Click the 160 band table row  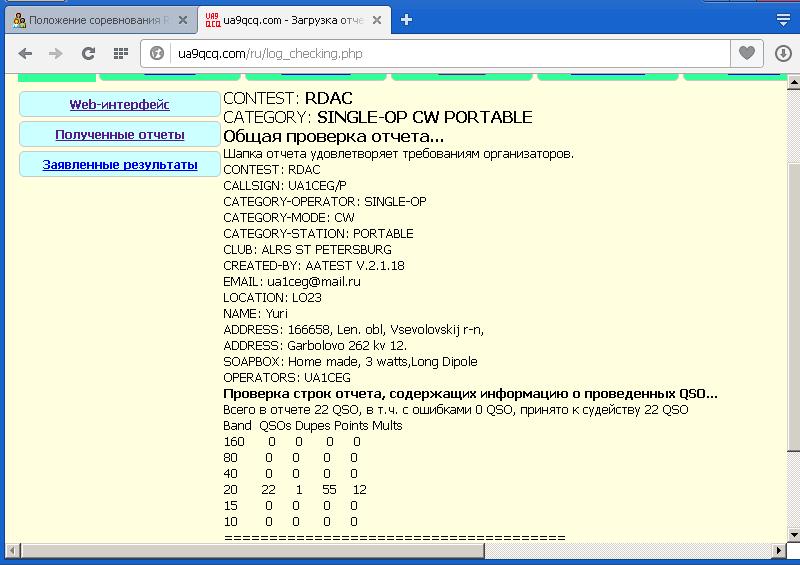coord(292,442)
